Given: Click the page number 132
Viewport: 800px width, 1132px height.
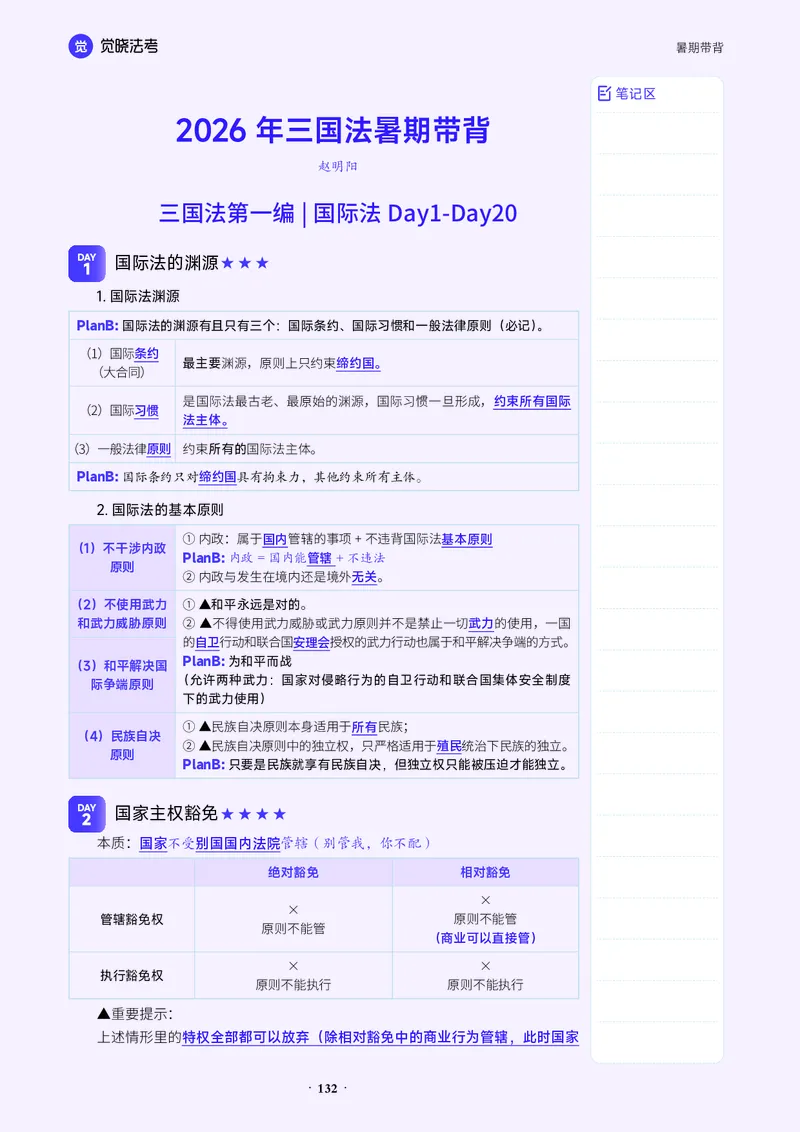Looking at the screenshot, I should coord(328,1089).
